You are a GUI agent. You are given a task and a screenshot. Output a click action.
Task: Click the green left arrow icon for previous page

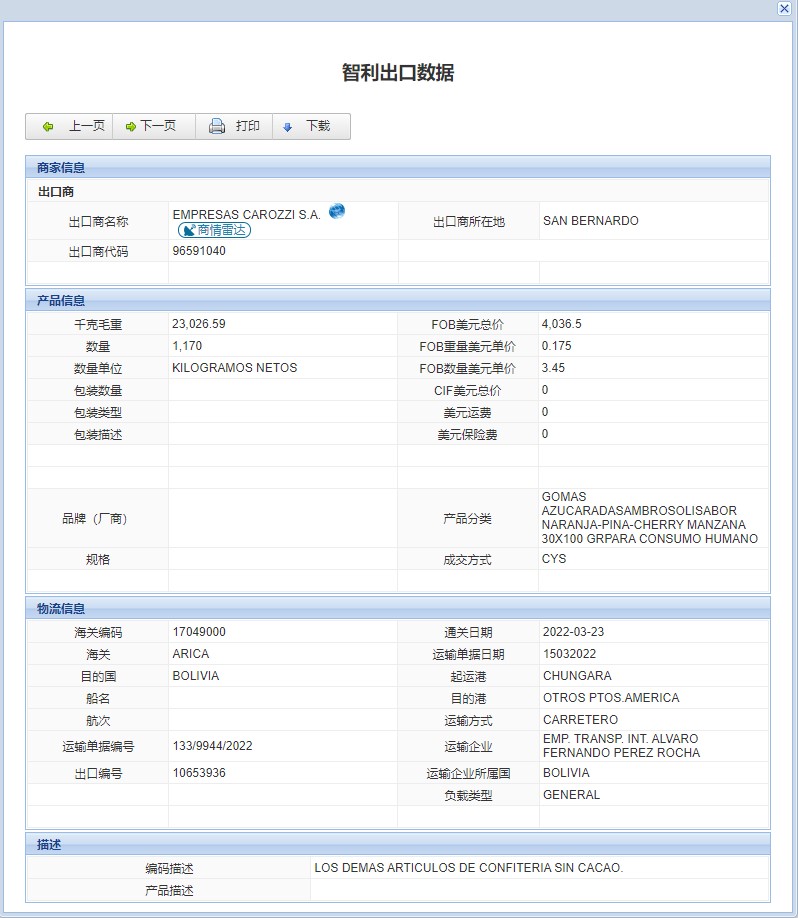pyautogui.click(x=48, y=126)
